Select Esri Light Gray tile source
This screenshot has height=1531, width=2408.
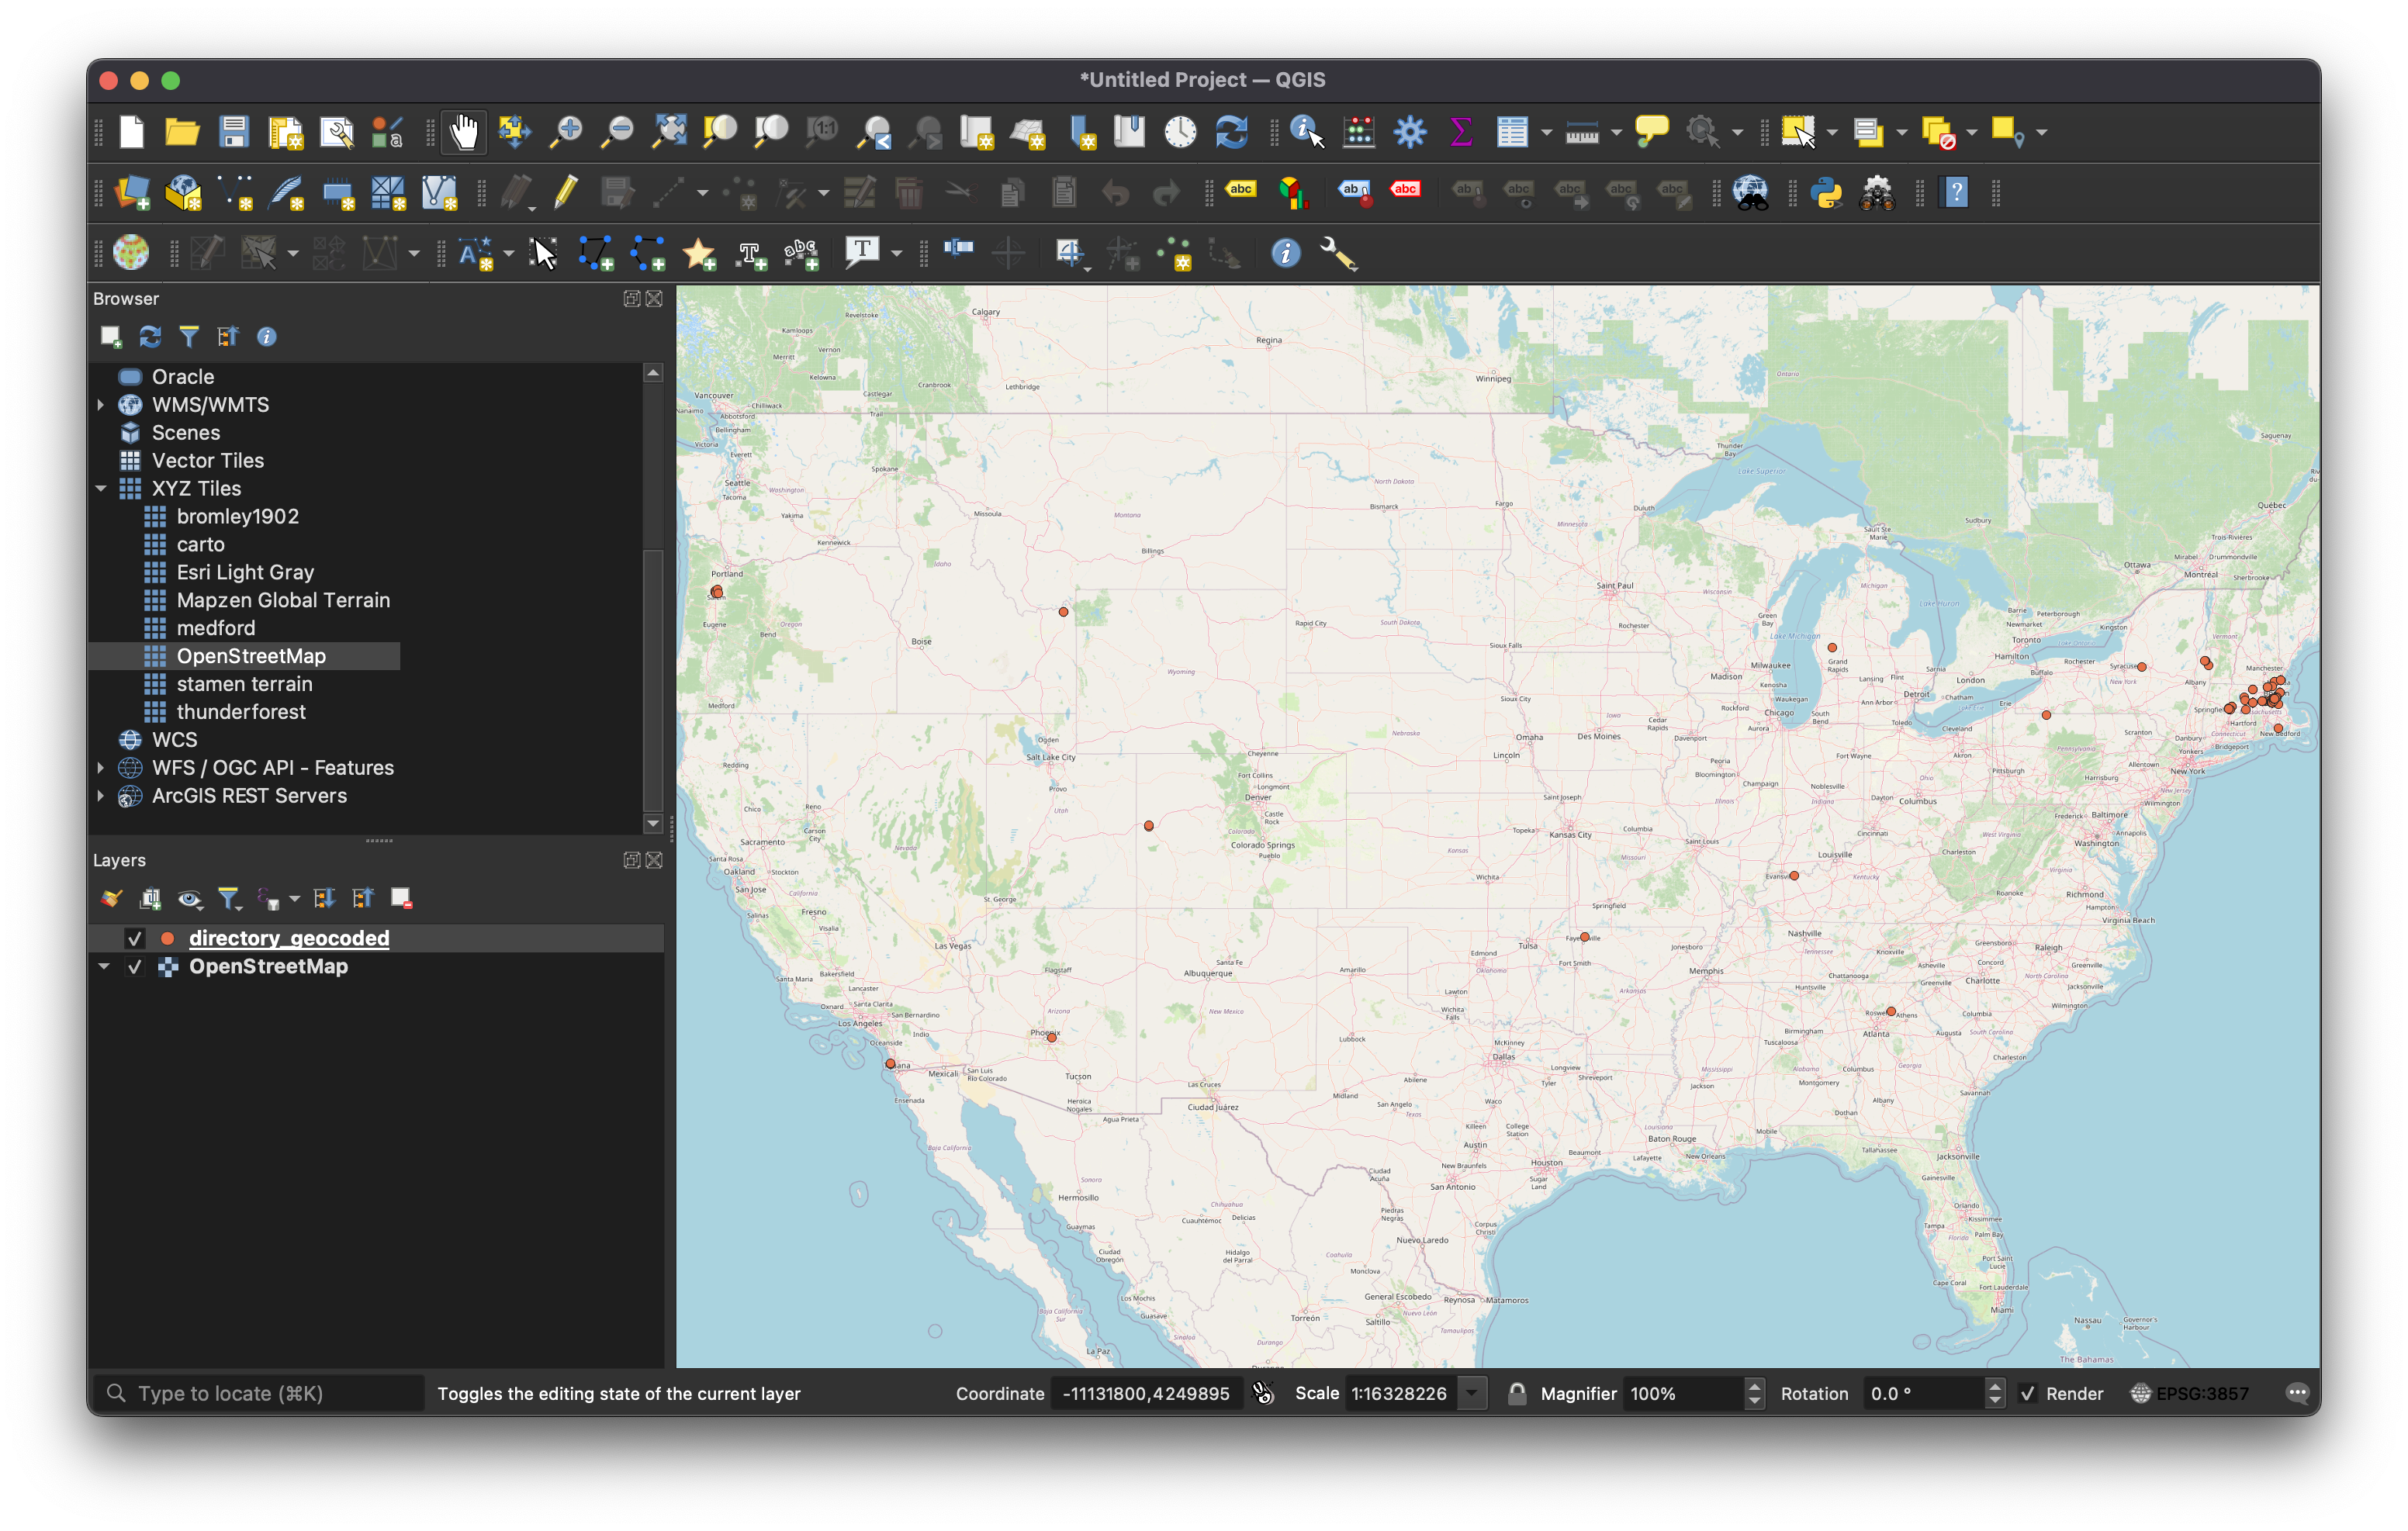[245, 572]
